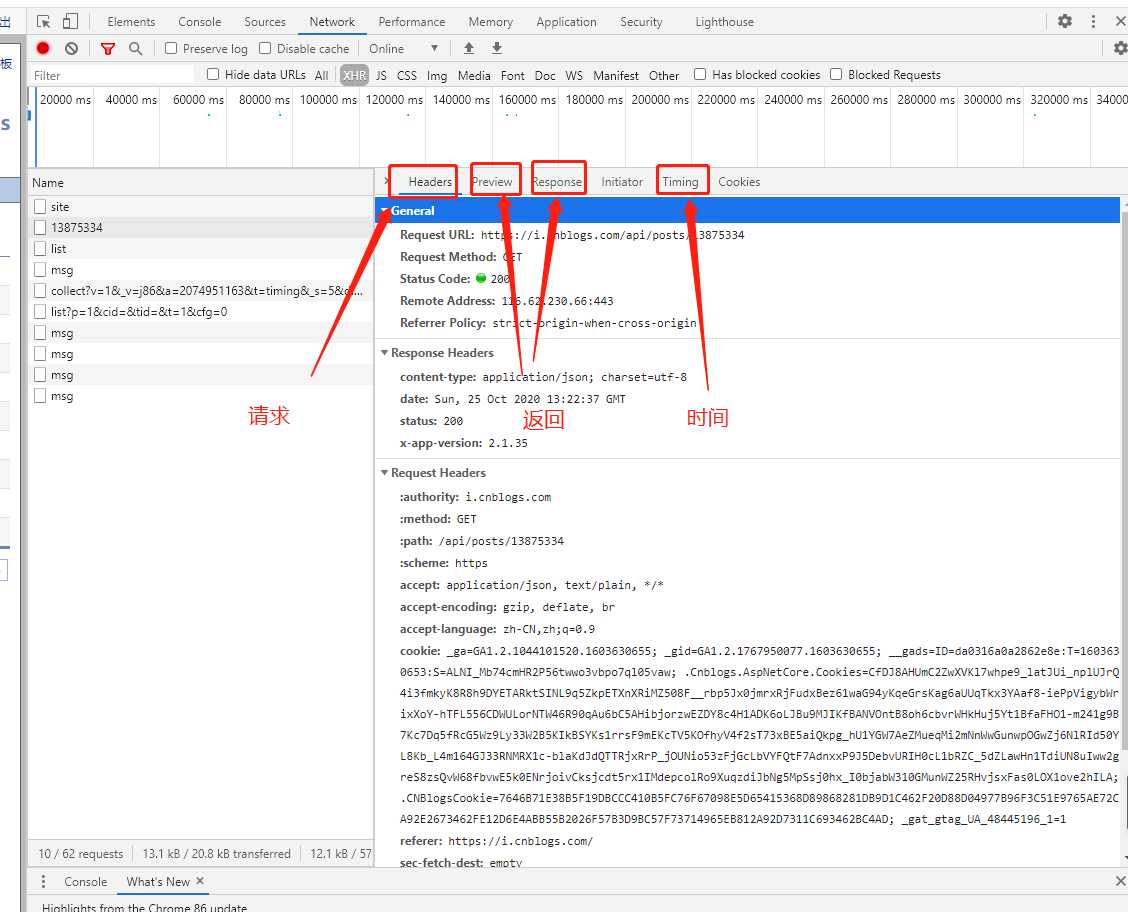Switch to the Console panel tab

coord(200,22)
